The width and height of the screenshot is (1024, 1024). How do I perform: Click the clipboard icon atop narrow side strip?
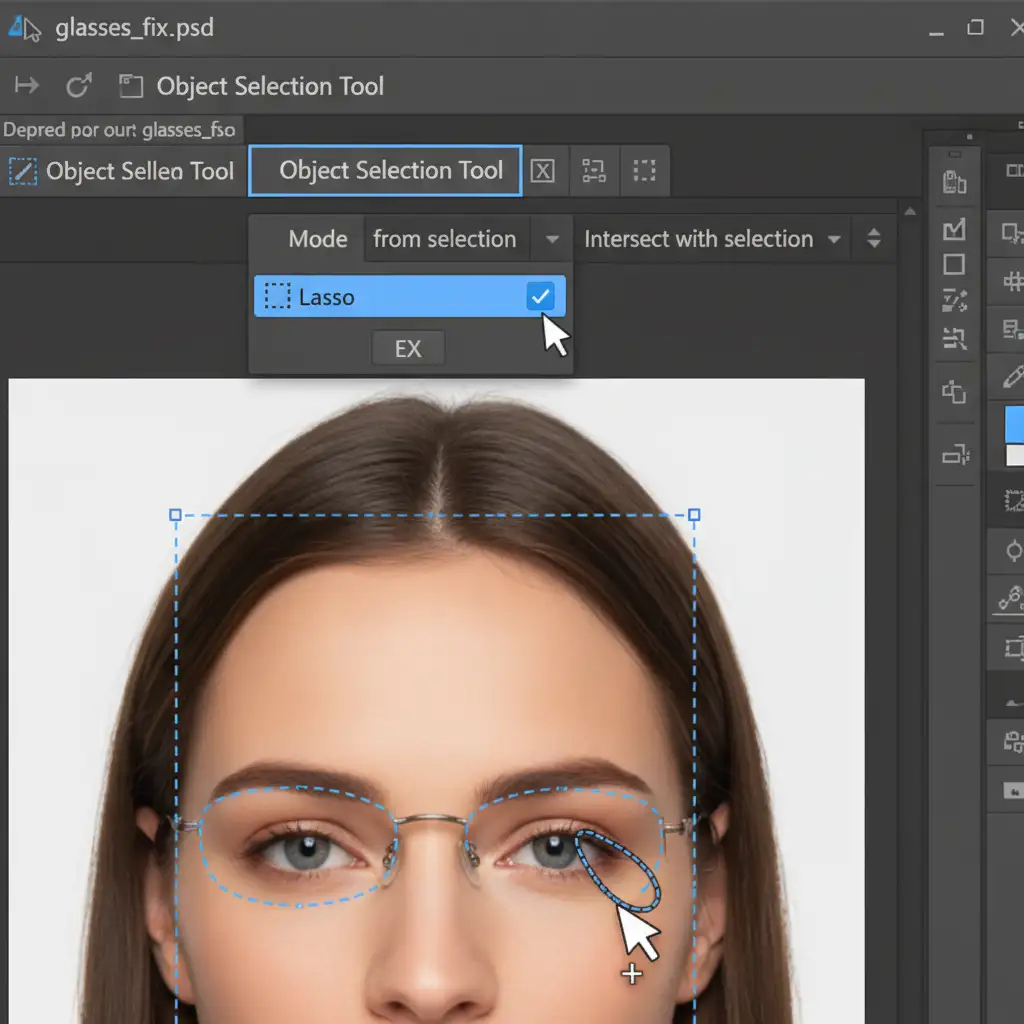tap(954, 182)
